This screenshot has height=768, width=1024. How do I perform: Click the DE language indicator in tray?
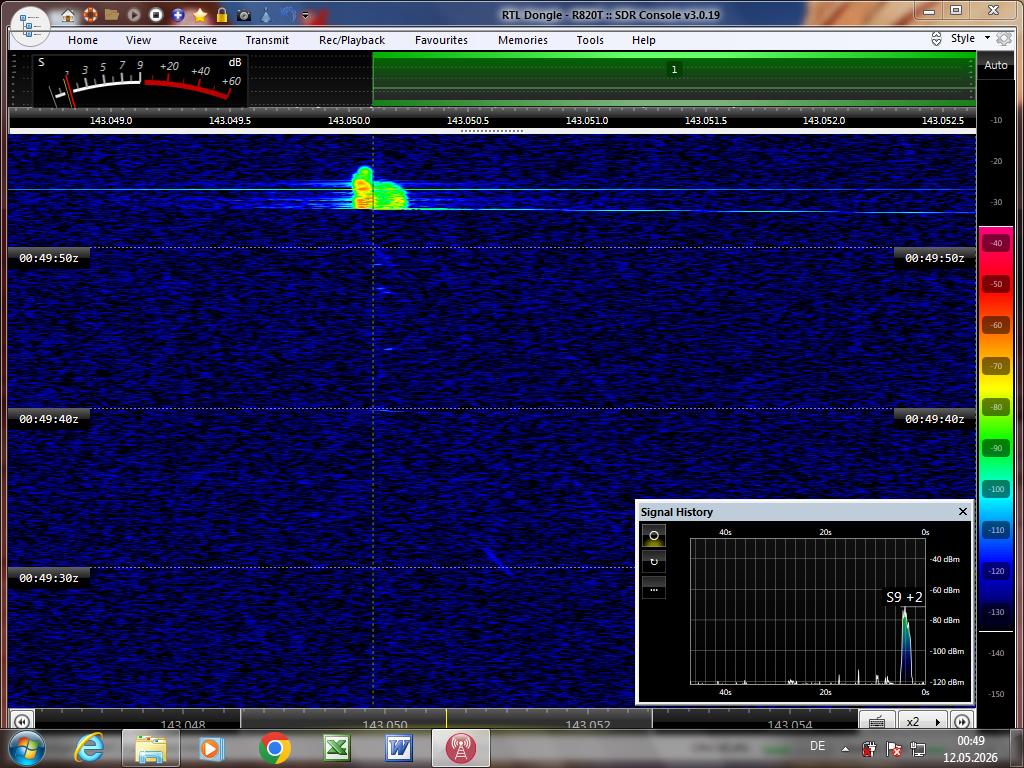(817, 746)
